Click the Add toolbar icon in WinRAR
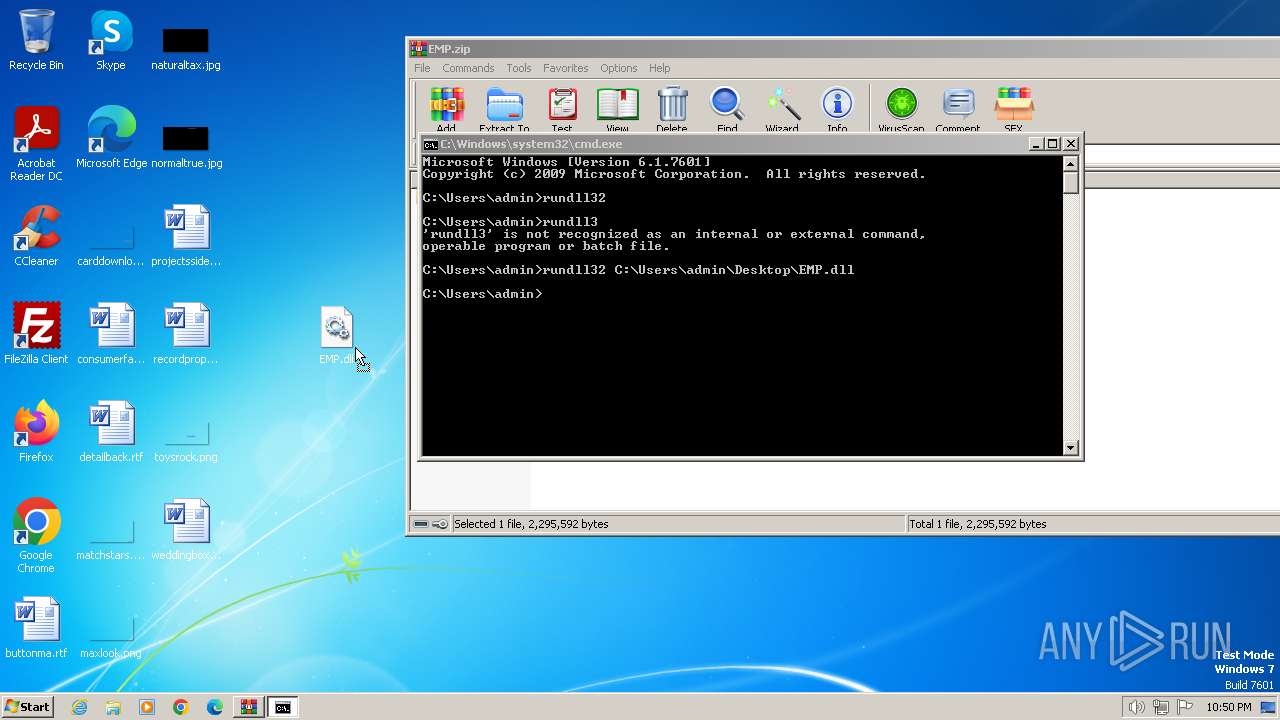The width and height of the screenshot is (1280, 720). point(446,110)
